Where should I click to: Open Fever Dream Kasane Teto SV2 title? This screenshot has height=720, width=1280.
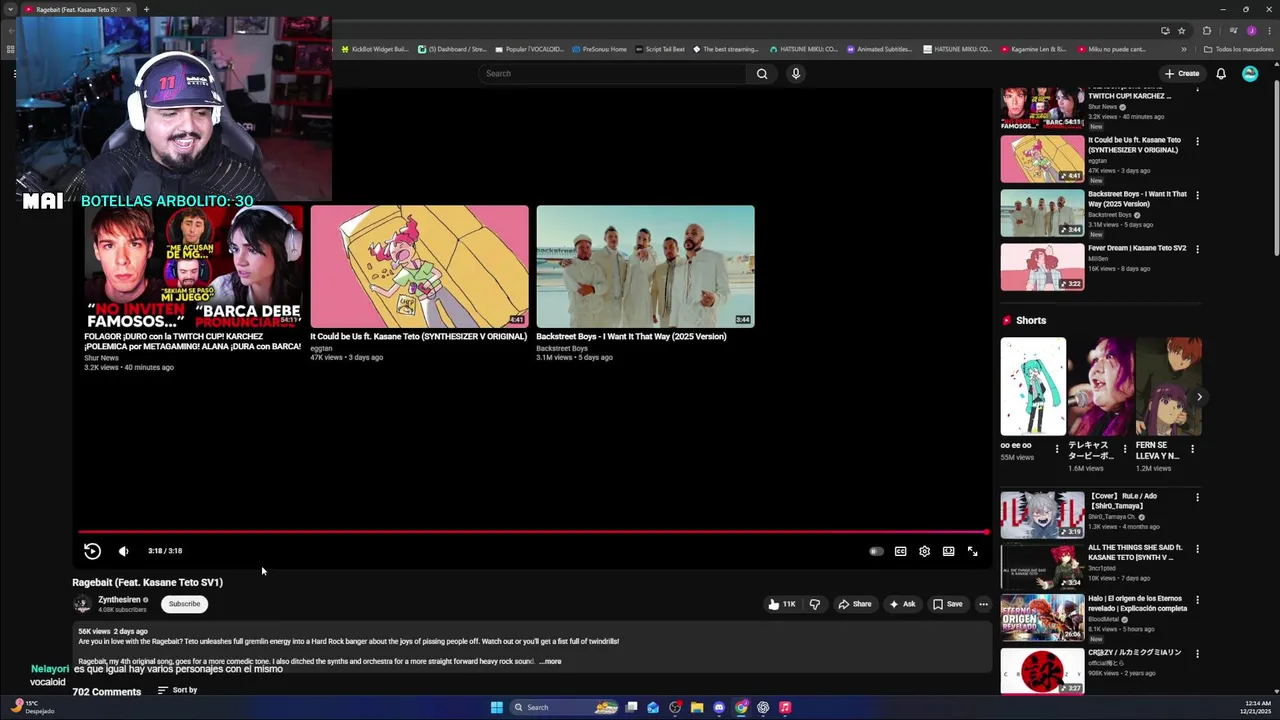click(1137, 248)
